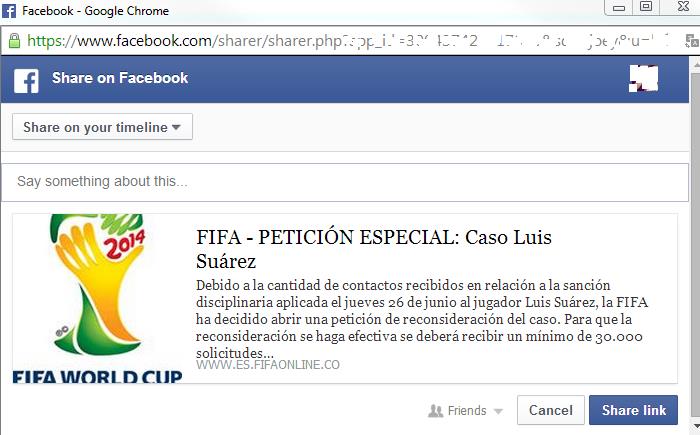Image resolution: width=700 pixels, height=435 pixels.
Task: Click the Share link button
Action: 633,410
